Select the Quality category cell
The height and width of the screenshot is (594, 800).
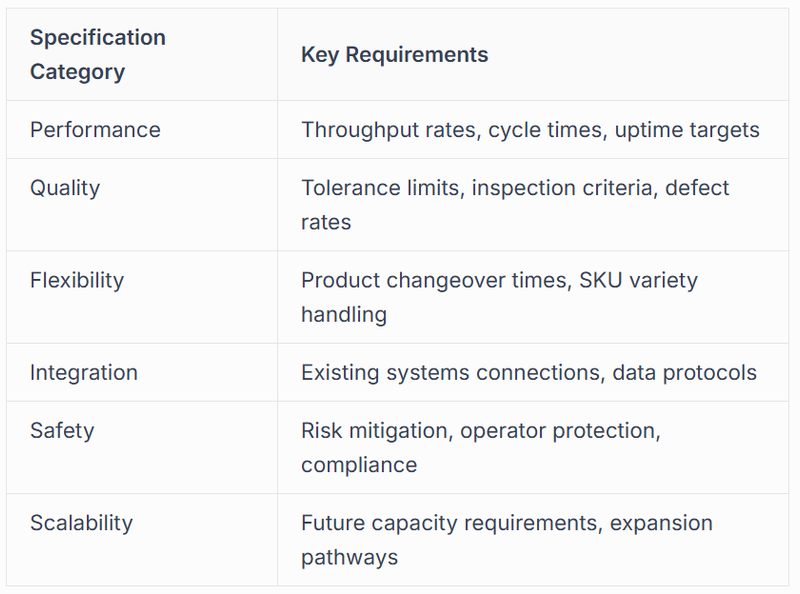click(65, 188)
